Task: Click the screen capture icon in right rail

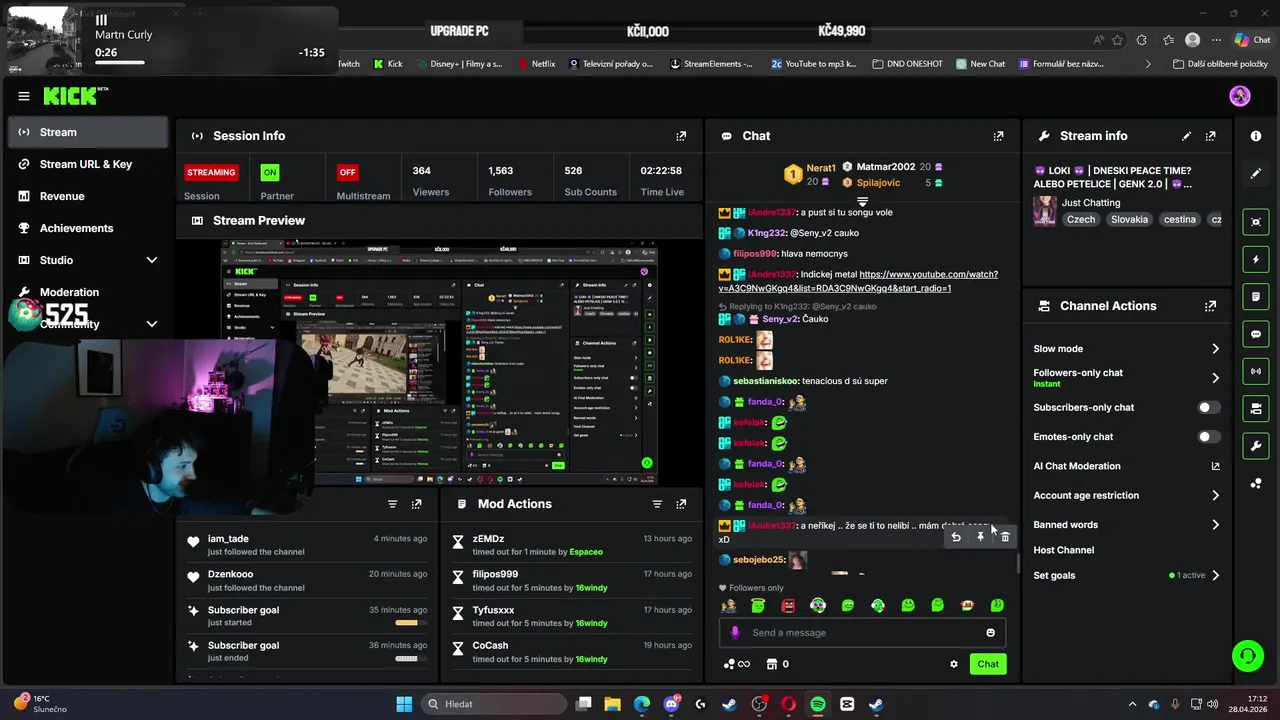Action: coord(1256,222)
